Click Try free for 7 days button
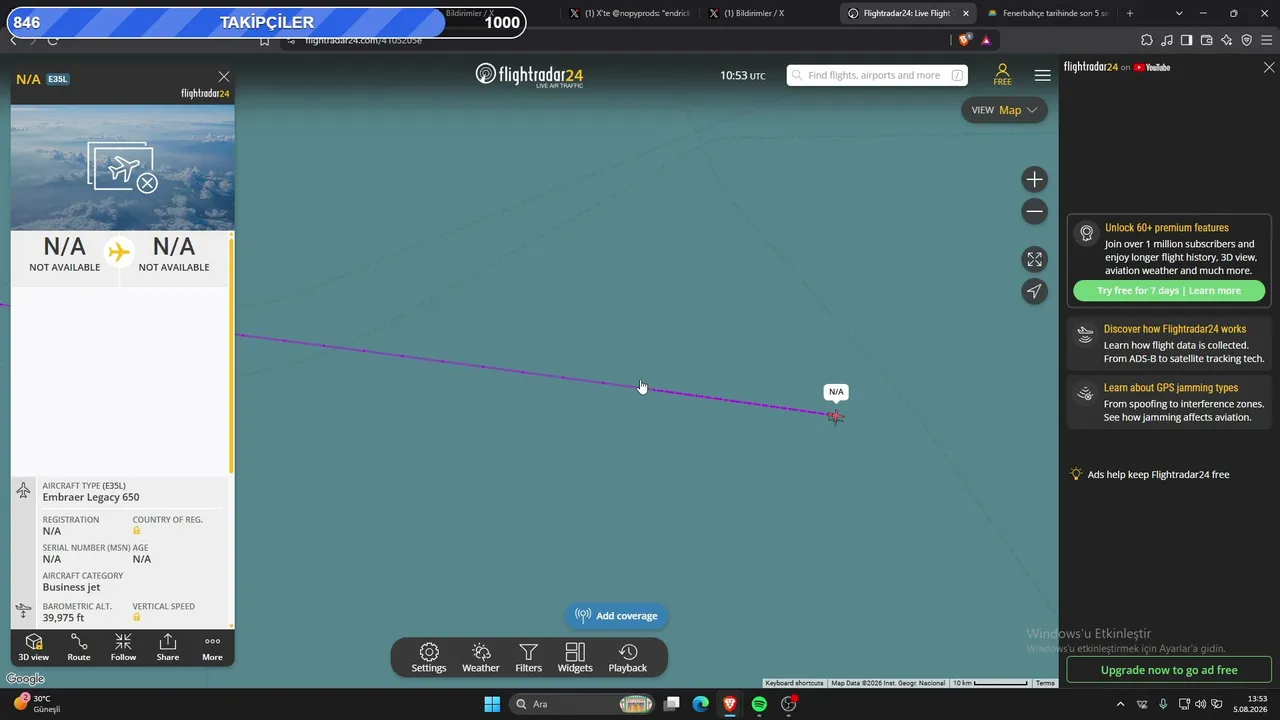 click(1169, 291)
